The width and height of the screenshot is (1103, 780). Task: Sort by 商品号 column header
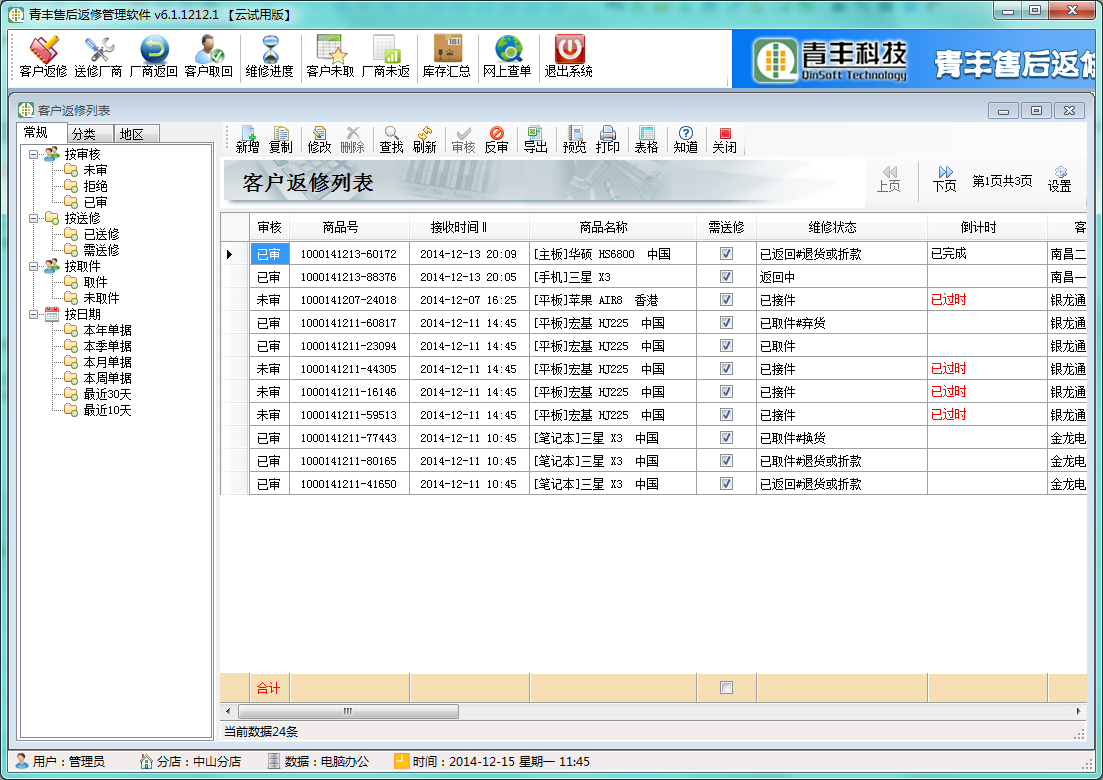tap(349, 227)
